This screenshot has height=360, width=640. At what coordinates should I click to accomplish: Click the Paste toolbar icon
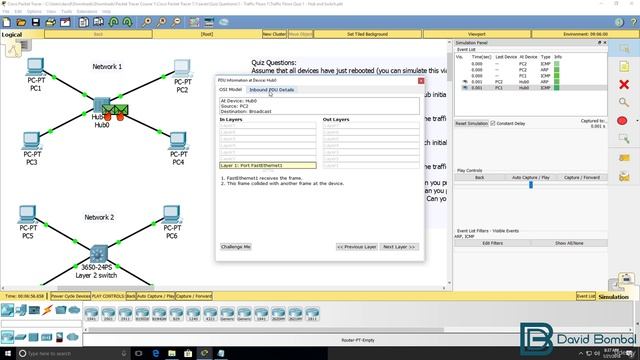(98, 22)
